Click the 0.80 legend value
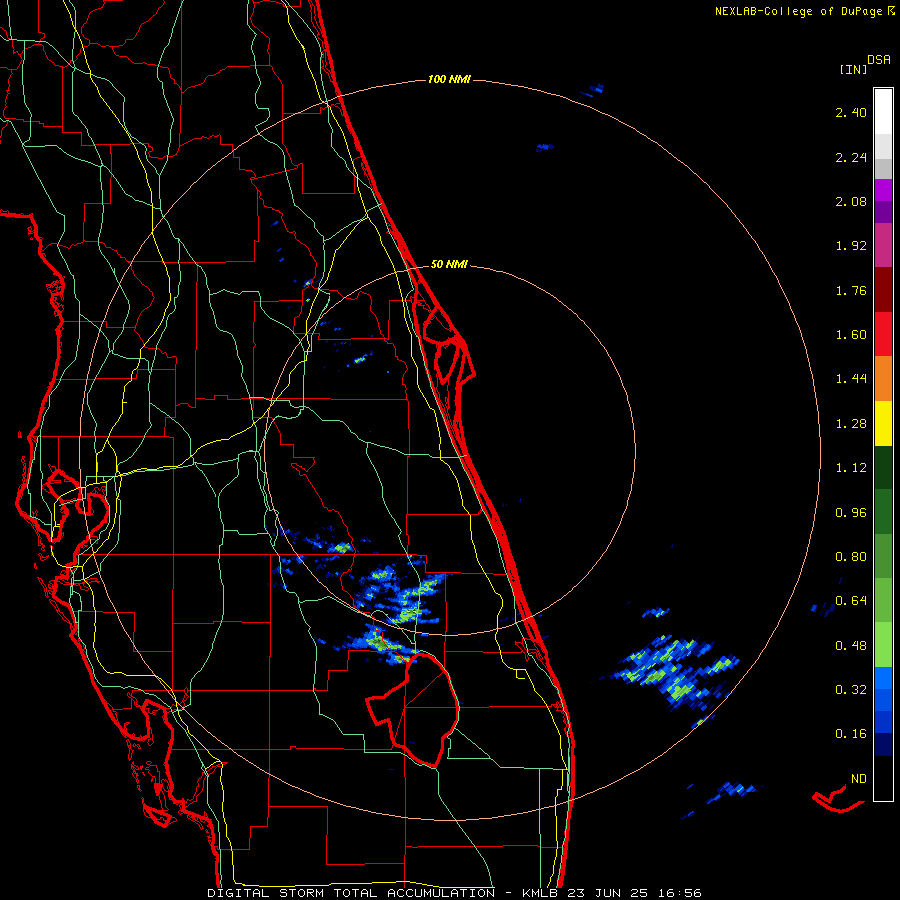 851,557
